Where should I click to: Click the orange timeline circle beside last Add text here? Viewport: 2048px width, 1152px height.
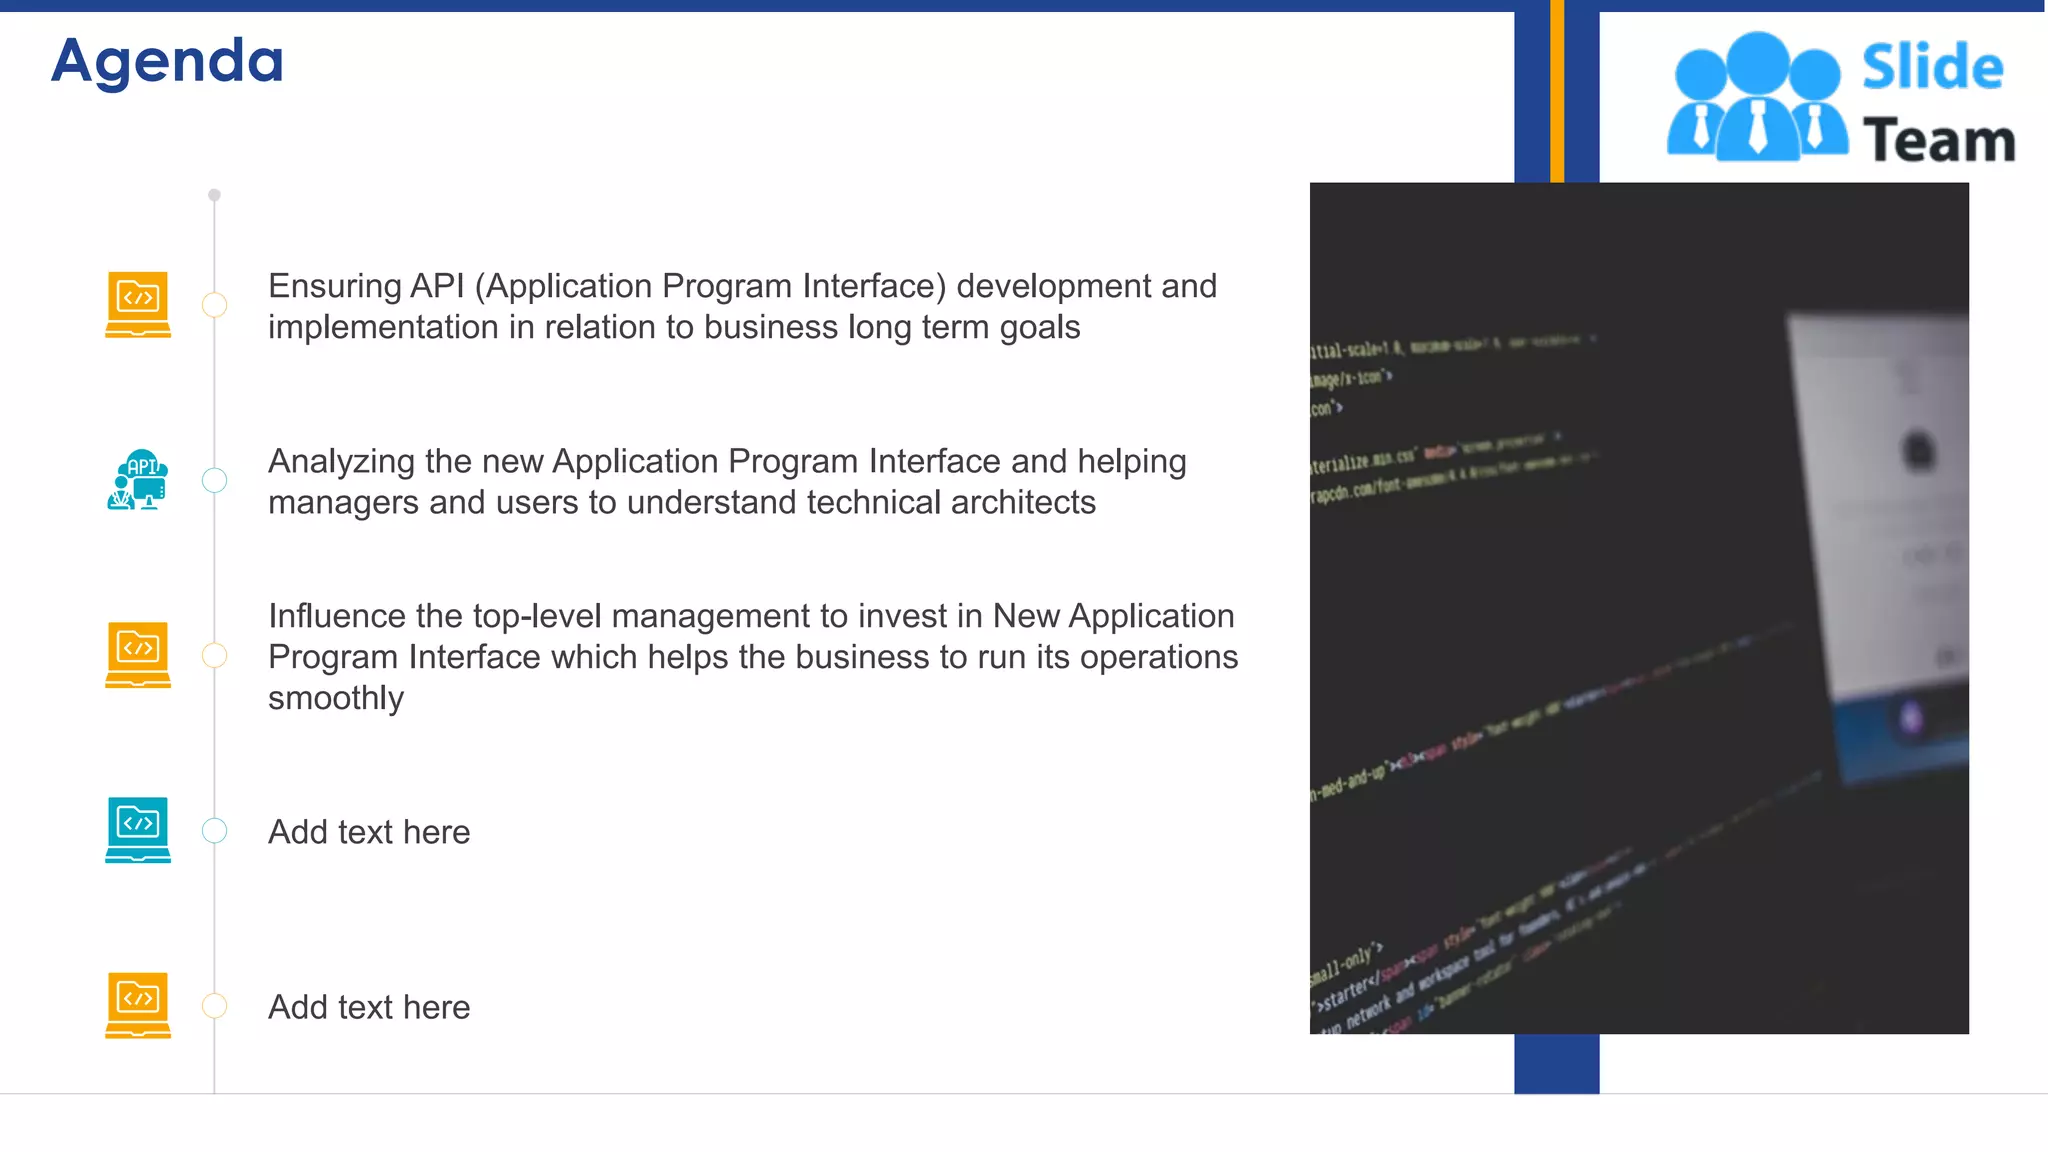pyautogui.click(x=214, y=1005)
